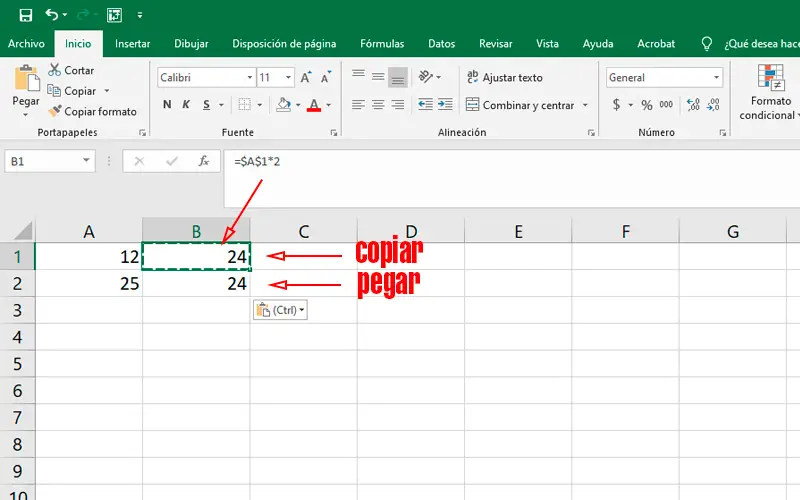The height and width of the screenshot is (500, 800).
Task: Open the undo history dropdown arrow
Action: 65,15
